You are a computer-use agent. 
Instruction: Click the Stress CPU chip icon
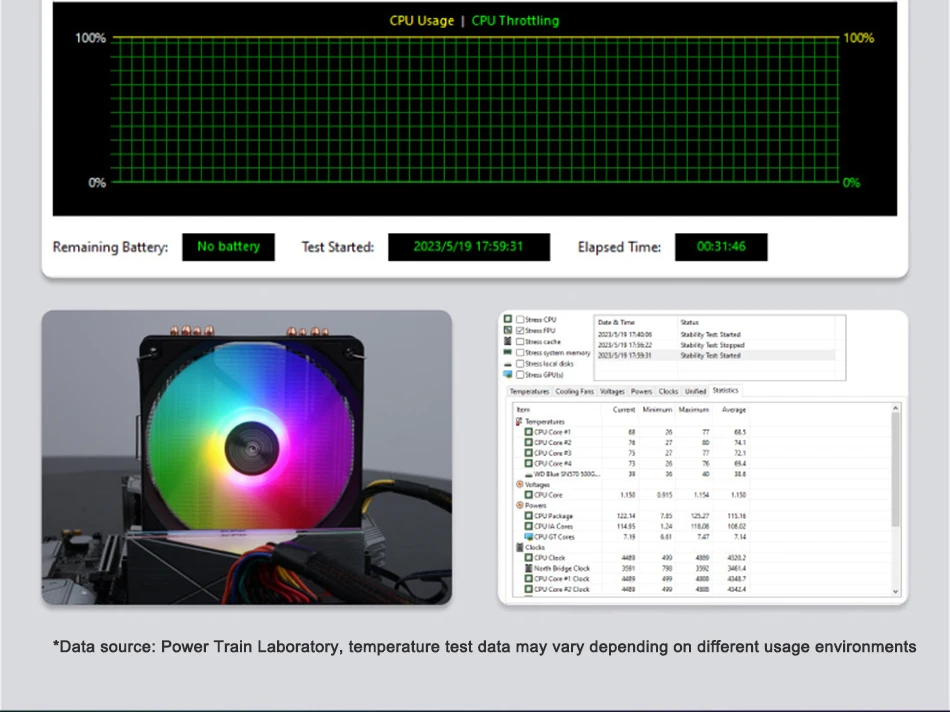(x=508, y=319)
